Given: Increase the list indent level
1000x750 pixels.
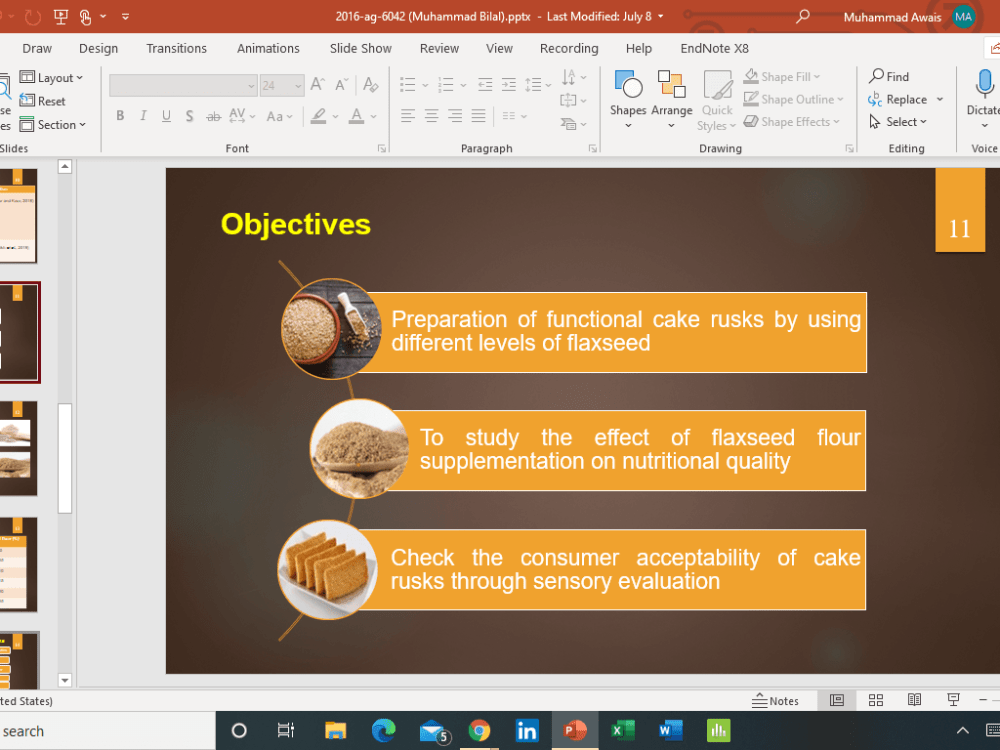Looking at the screenshot, I should pyautogui.click(x=509, y=84).
